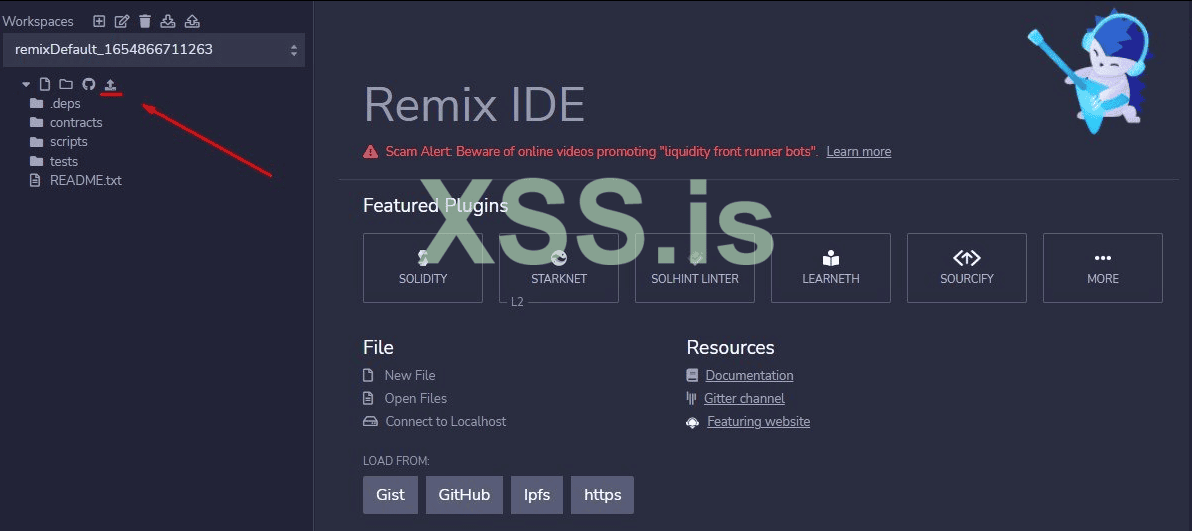The height and width of the screenshot is (531, 1192).
Task: Click the scam alert warning triangle icon
Action: click(x=370, y=151)
